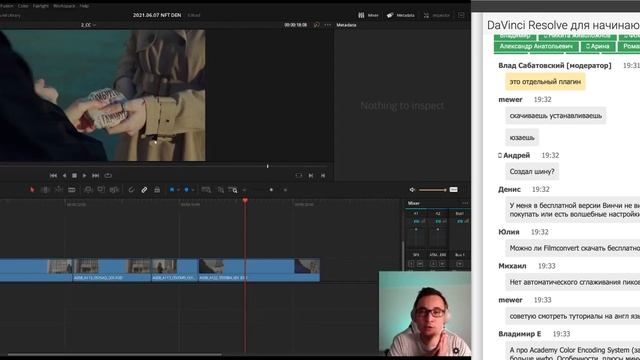
Task: Click the Bus1 channel EQ button in Mixer
Action: [460, 221]
